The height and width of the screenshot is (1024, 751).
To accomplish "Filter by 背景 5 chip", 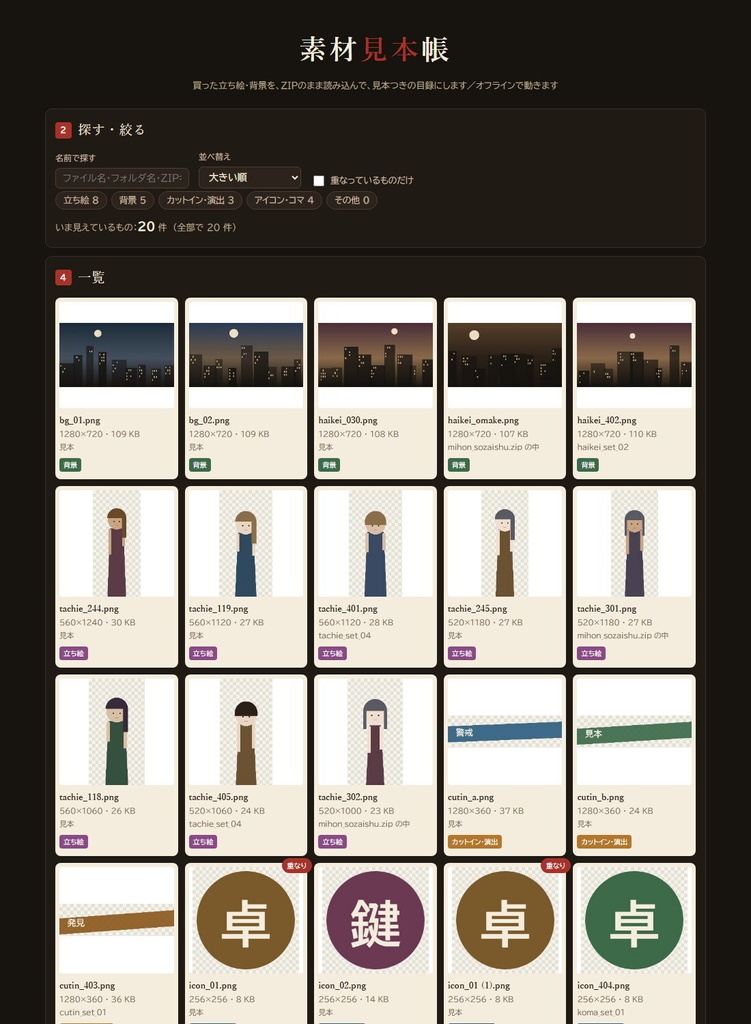I will (x=133, y=200).
